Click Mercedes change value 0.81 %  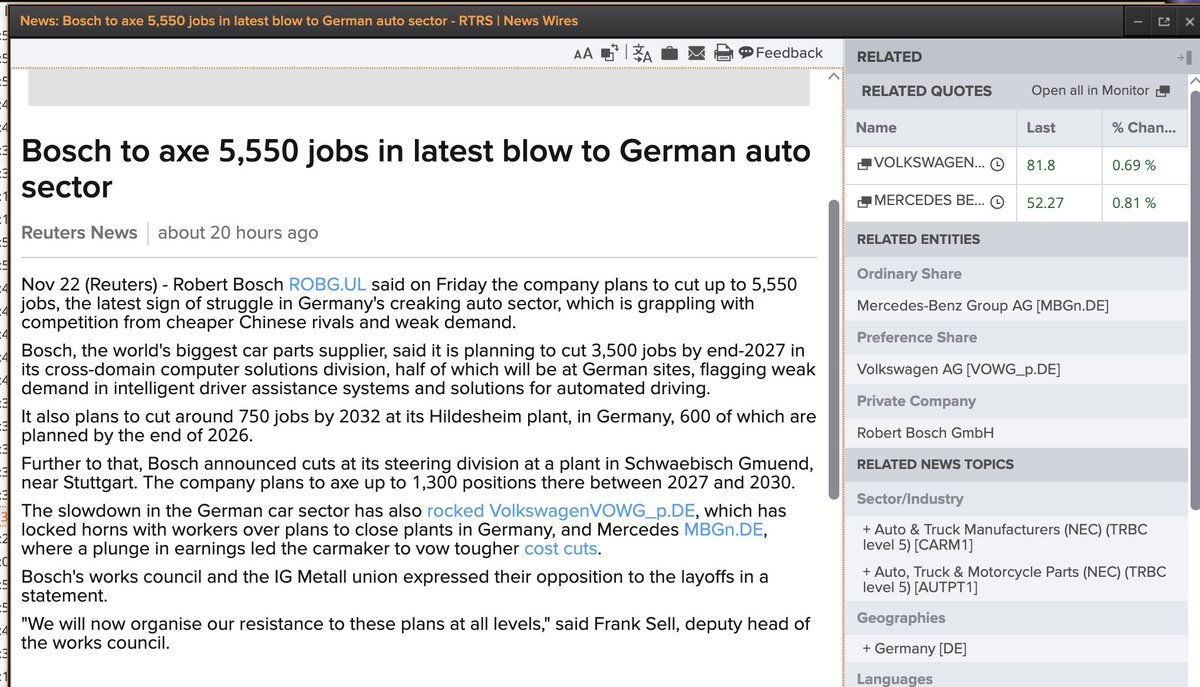click(1134, 202)
